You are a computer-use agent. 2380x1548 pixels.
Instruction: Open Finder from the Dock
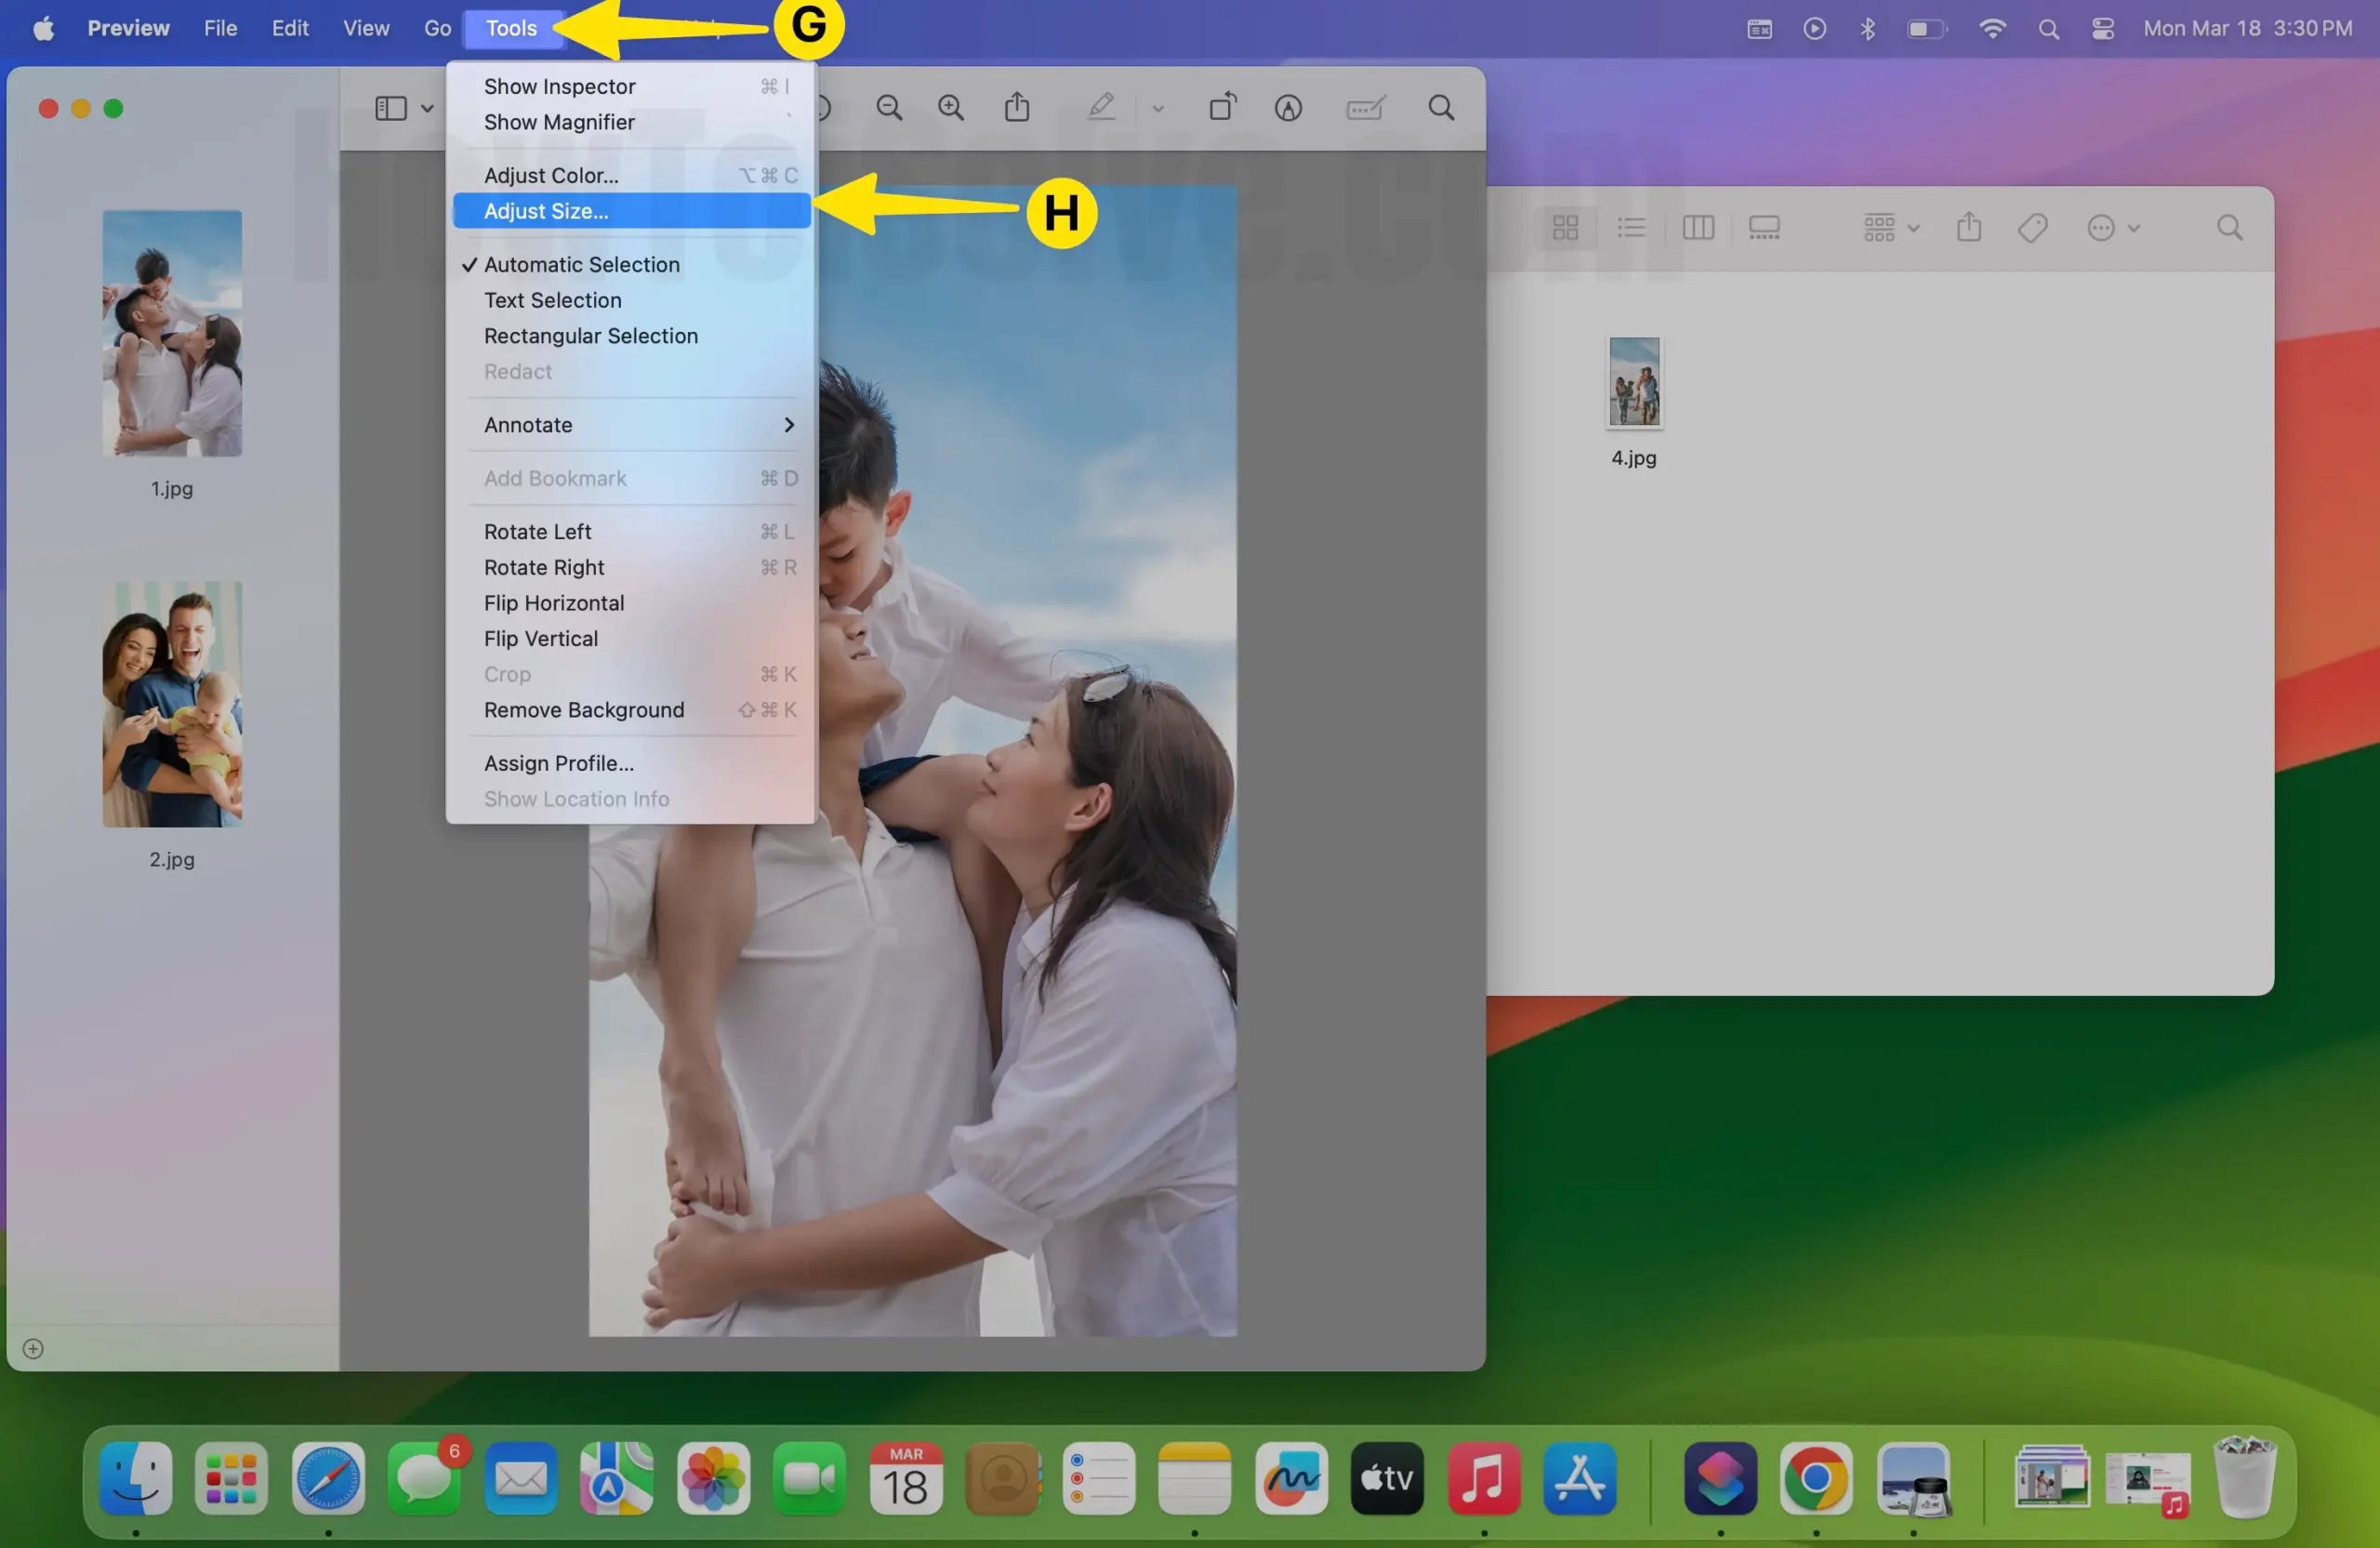coord(135,1477)
